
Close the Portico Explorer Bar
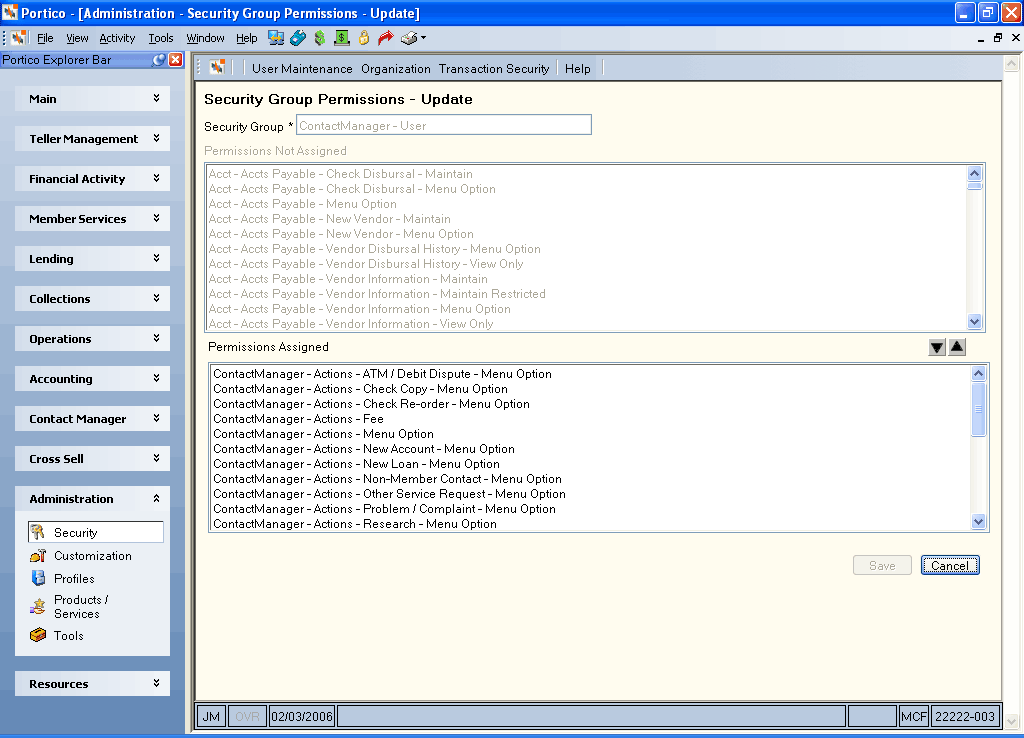pos(176,60)
